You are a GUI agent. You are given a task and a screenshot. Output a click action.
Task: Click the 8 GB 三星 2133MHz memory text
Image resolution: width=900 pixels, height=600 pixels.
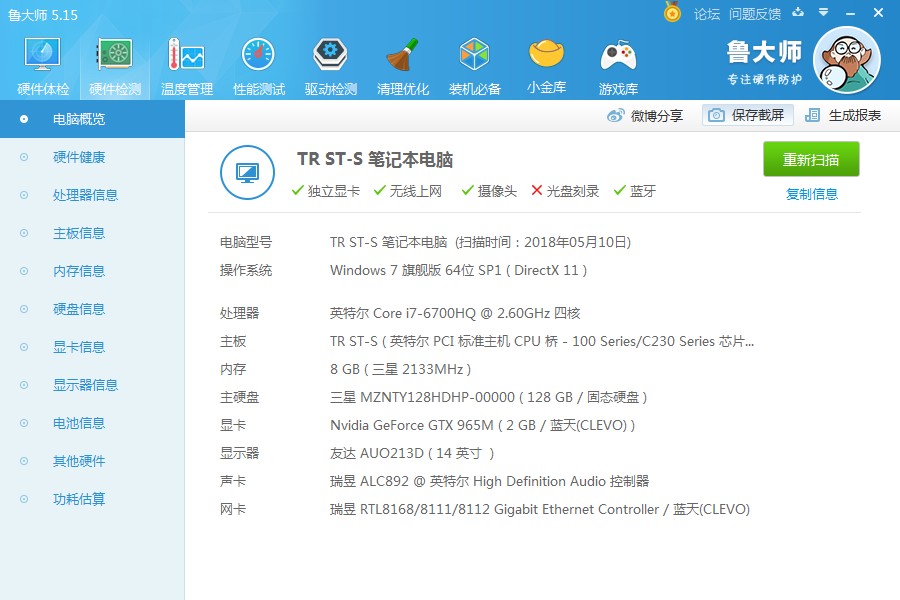click(x=400, y=369)
